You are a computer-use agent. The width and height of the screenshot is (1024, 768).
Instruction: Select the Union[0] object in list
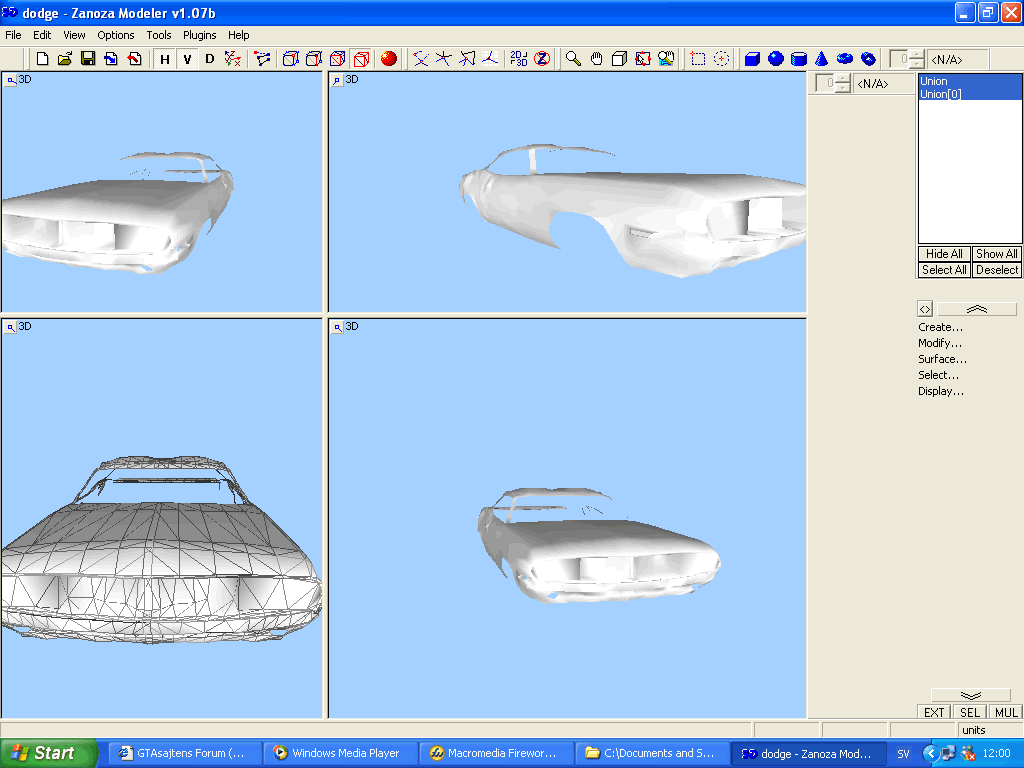(x=940, y=94)
